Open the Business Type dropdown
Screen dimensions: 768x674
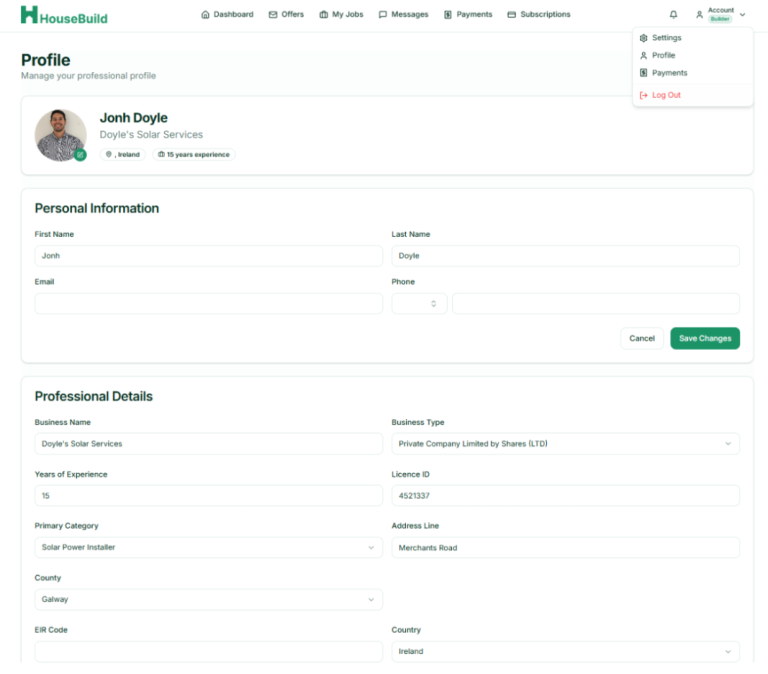point(565,443)
